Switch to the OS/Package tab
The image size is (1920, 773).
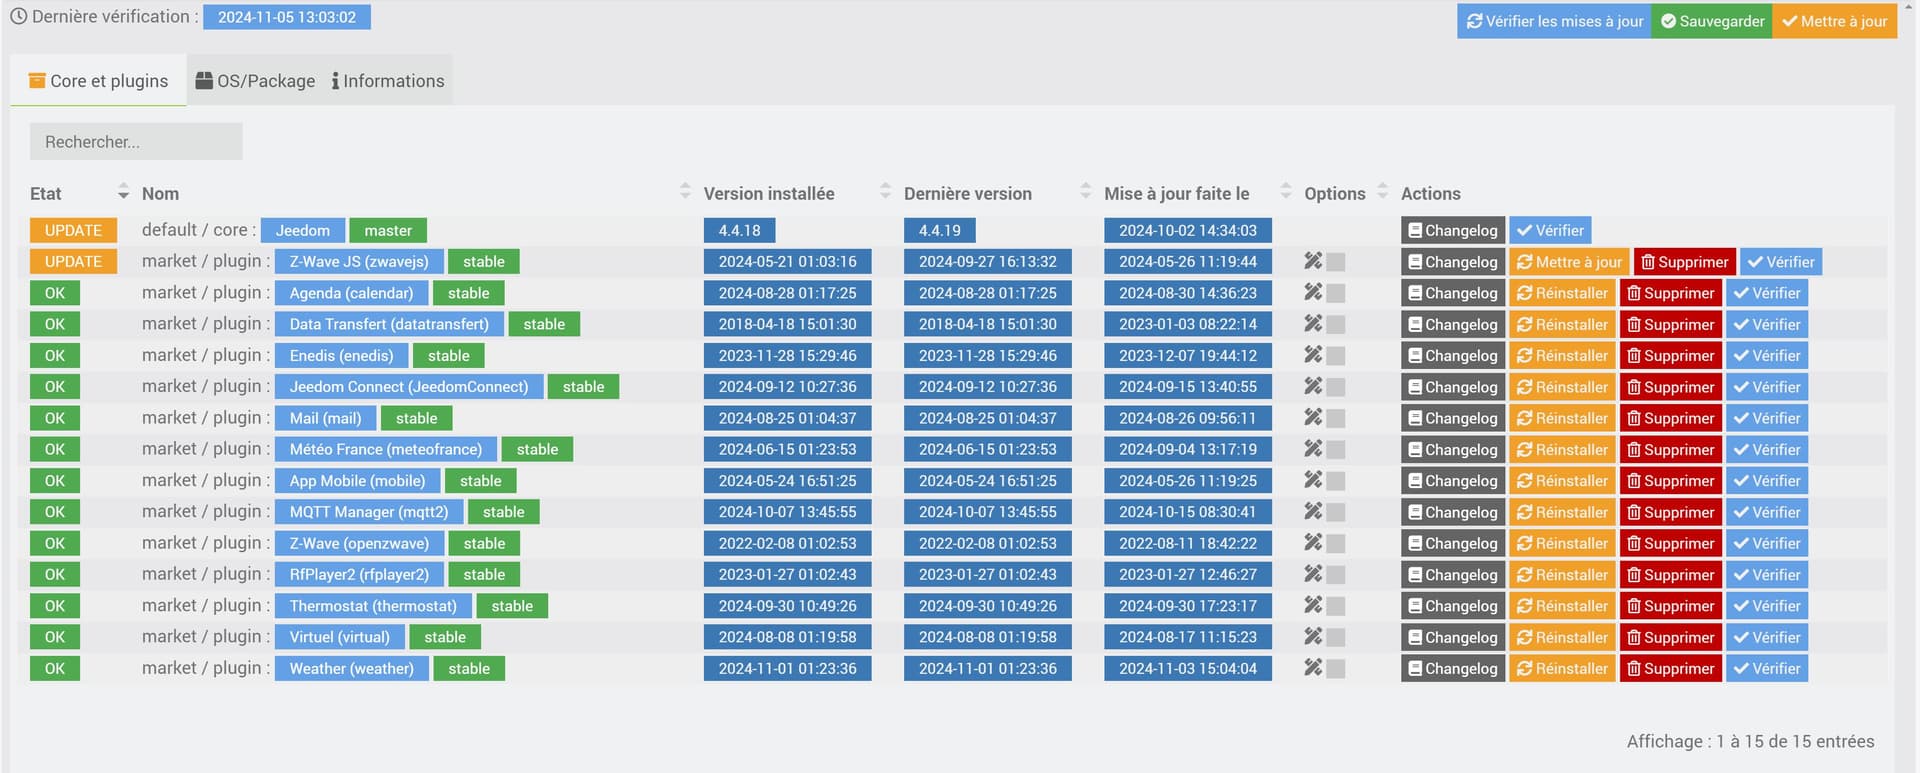coord(255,81)
